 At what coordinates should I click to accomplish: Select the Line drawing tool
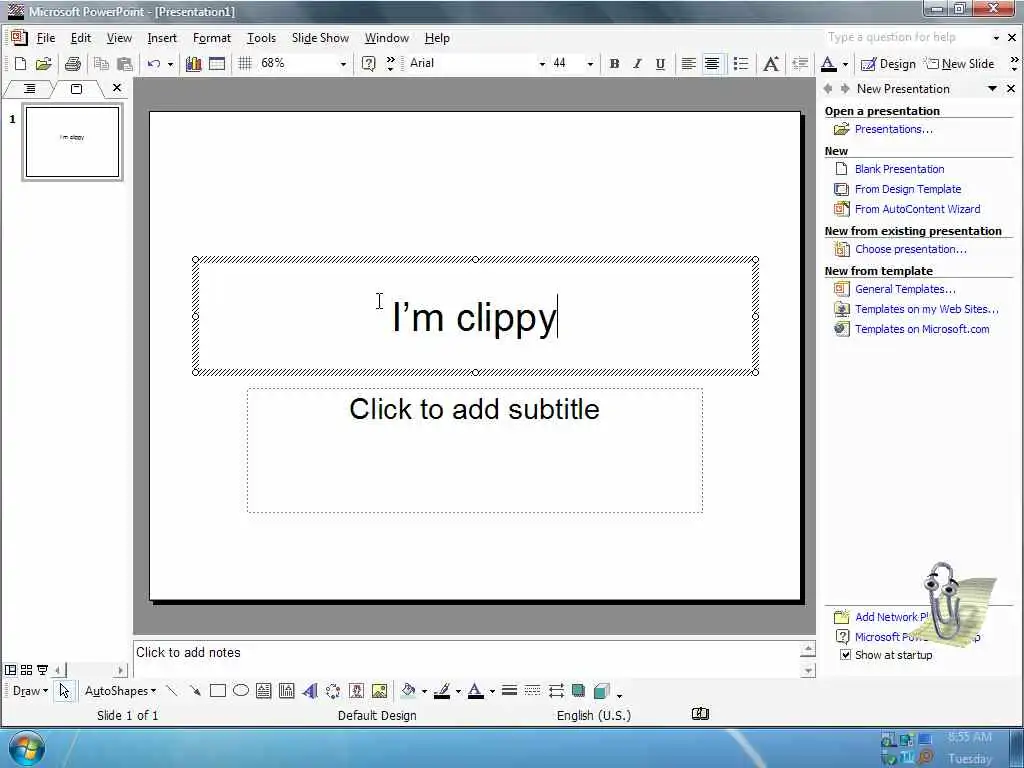[x=171, y=691]
